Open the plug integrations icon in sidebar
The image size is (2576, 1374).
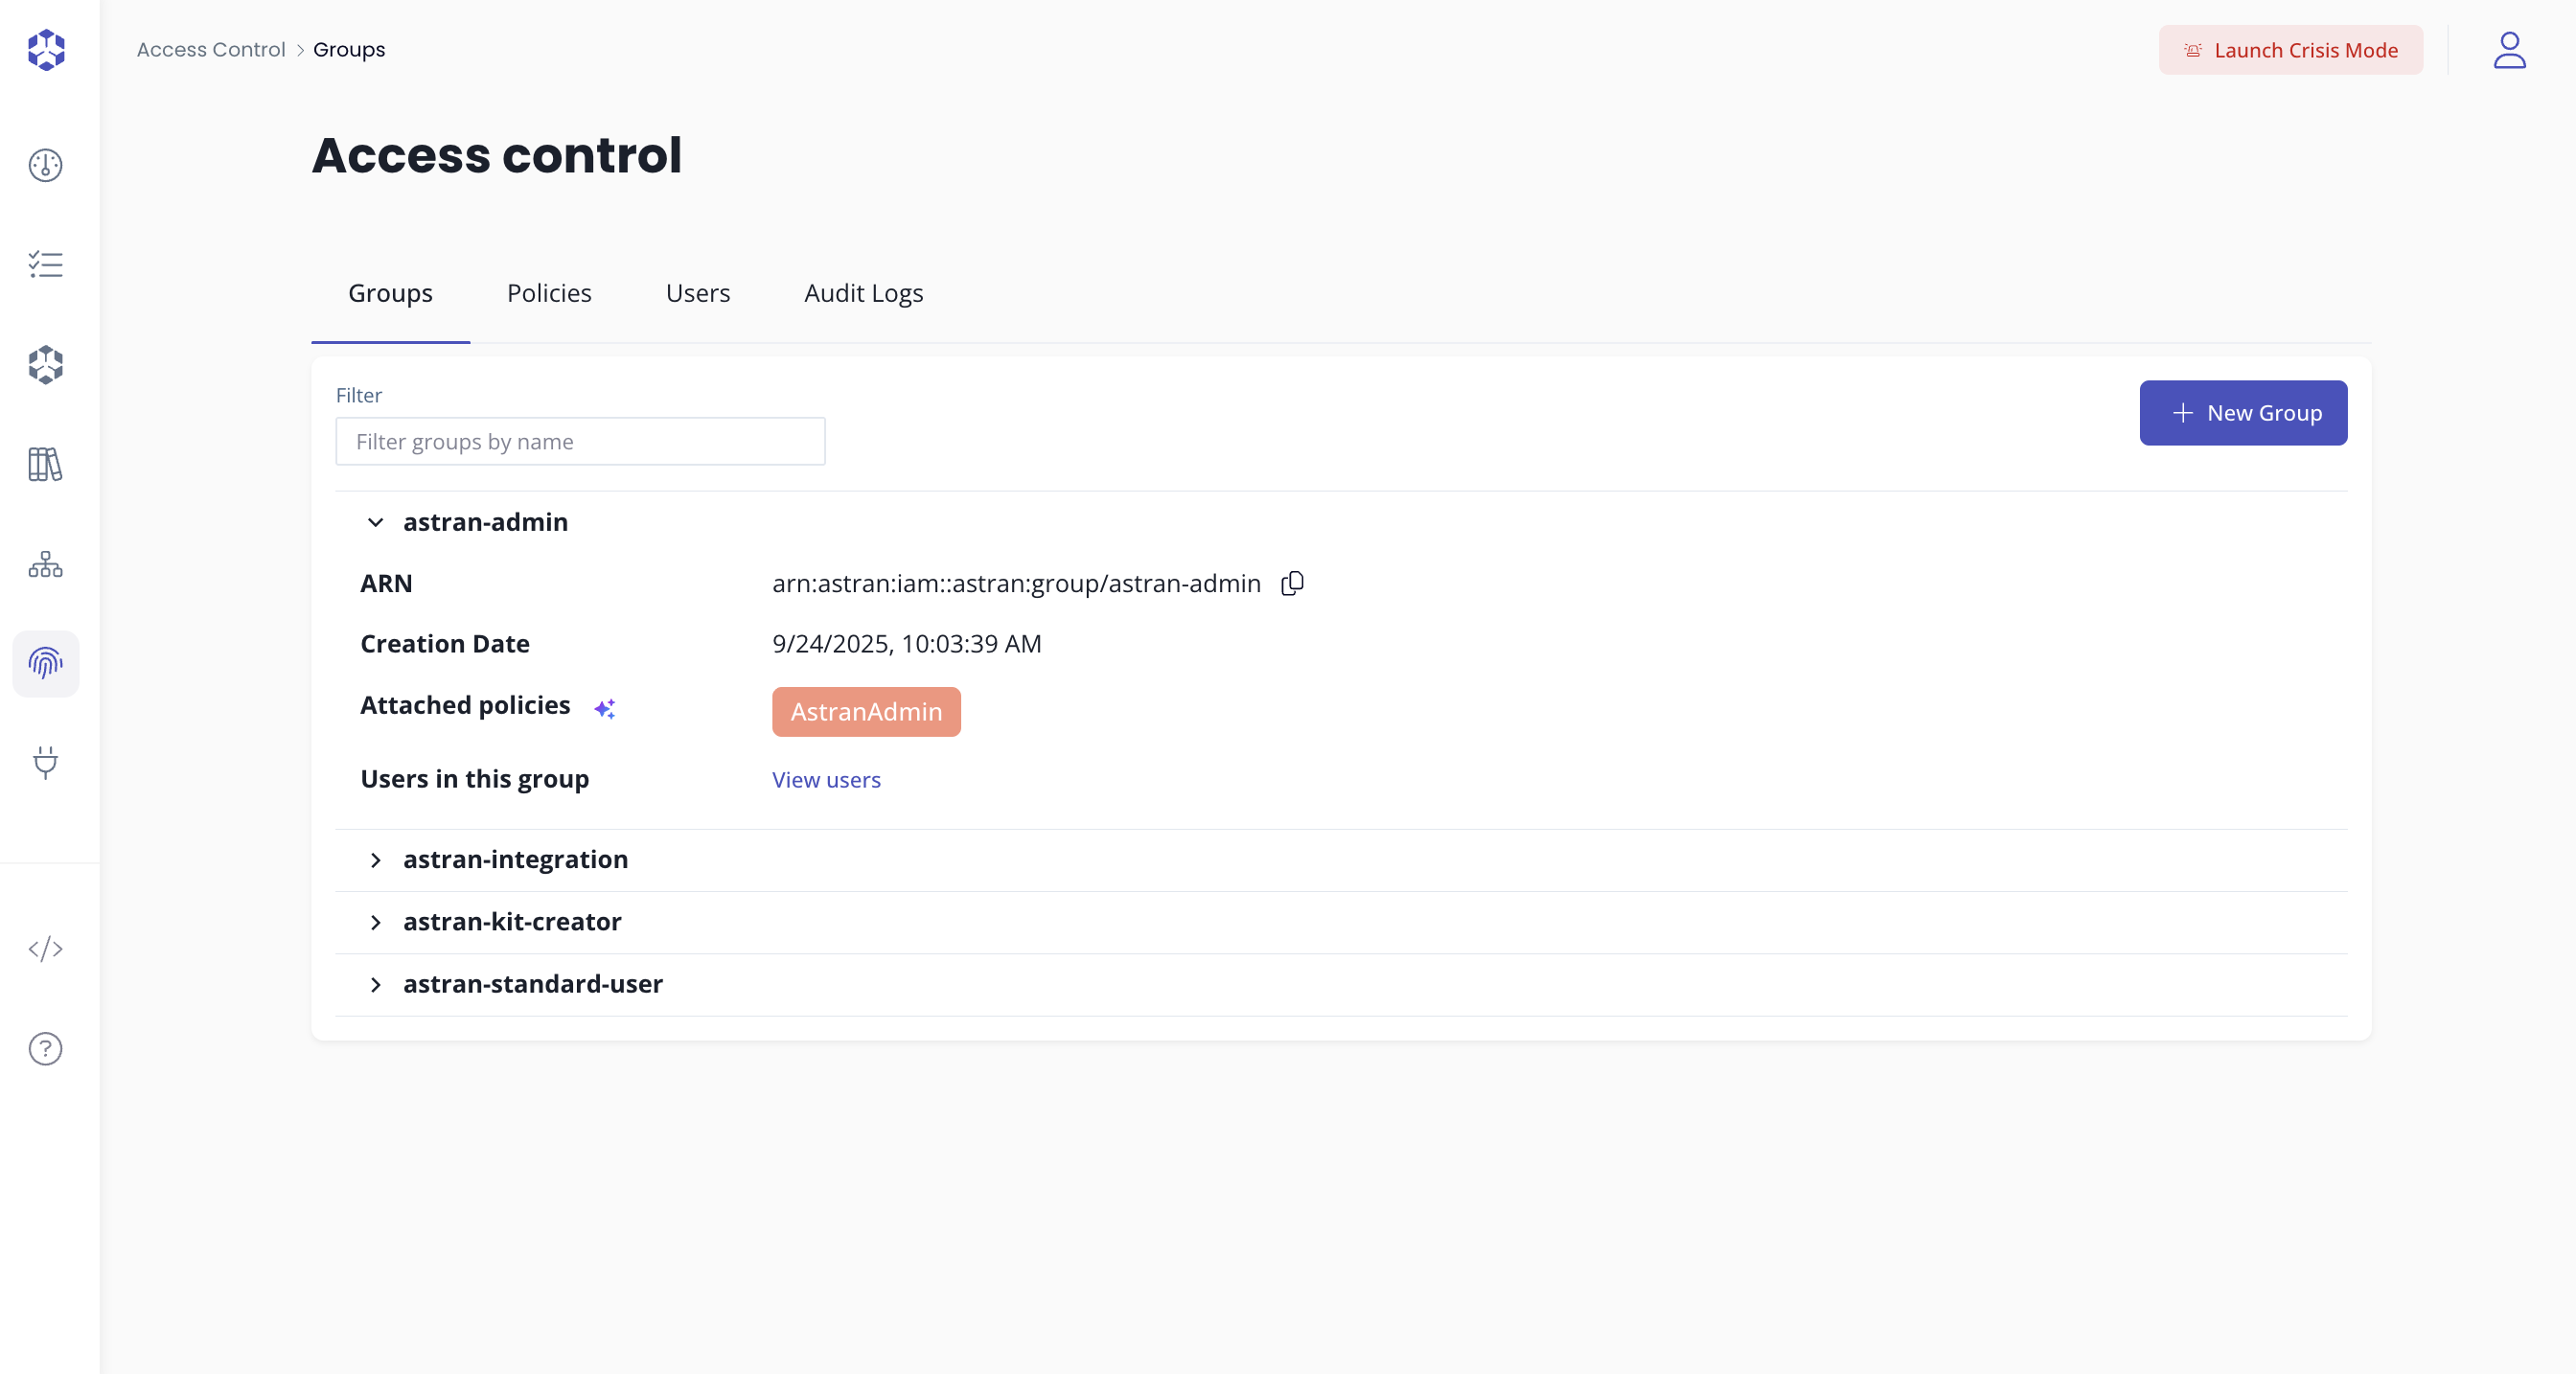tap(46, 763)
